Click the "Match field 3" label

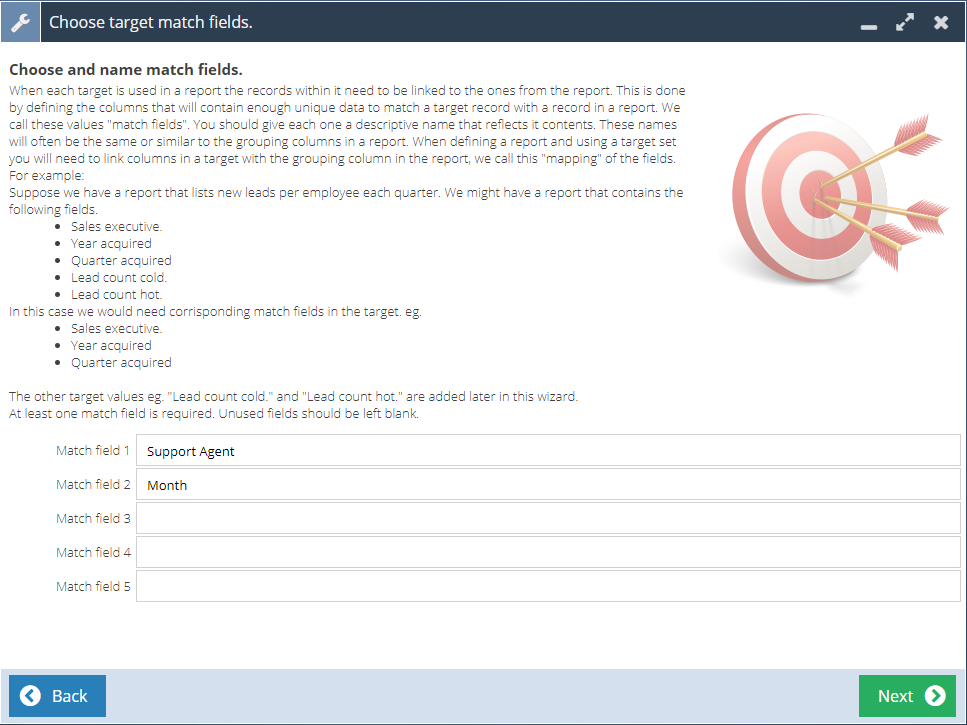93,518
